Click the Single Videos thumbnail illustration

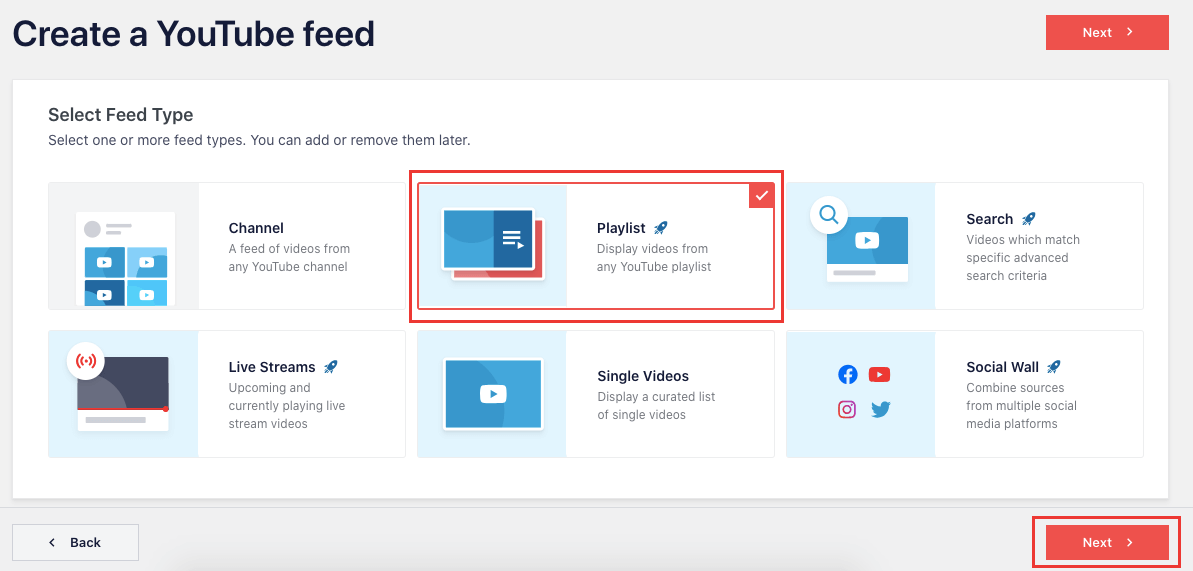pos(493,394)
